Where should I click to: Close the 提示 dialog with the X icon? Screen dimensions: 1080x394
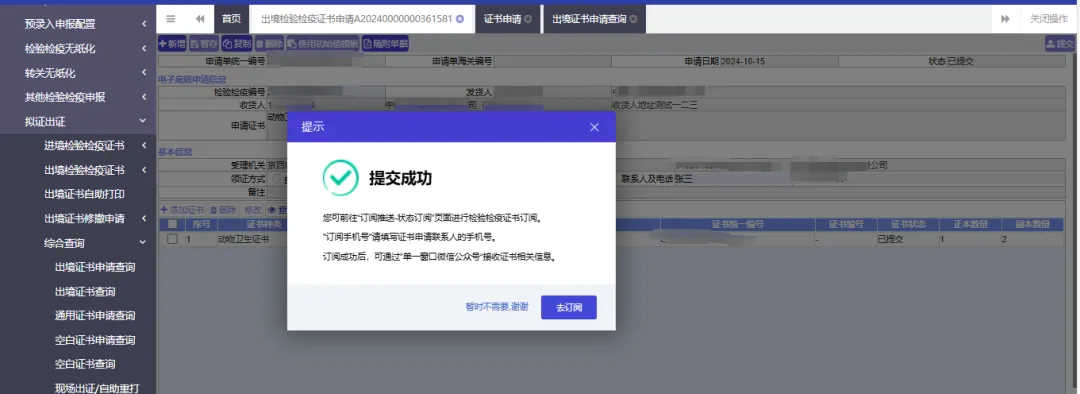click(x=594, y=127)
